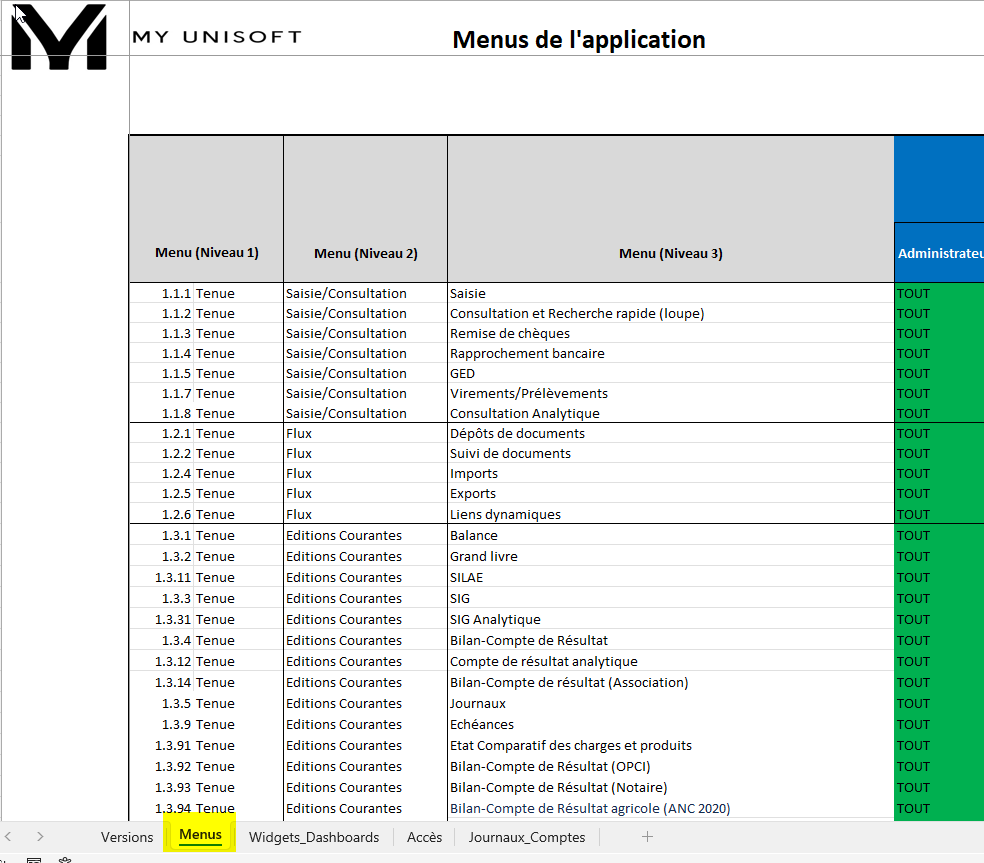Click the My Unisoft M logo
This screenshot has width=984, height=863.
point(59,36)
